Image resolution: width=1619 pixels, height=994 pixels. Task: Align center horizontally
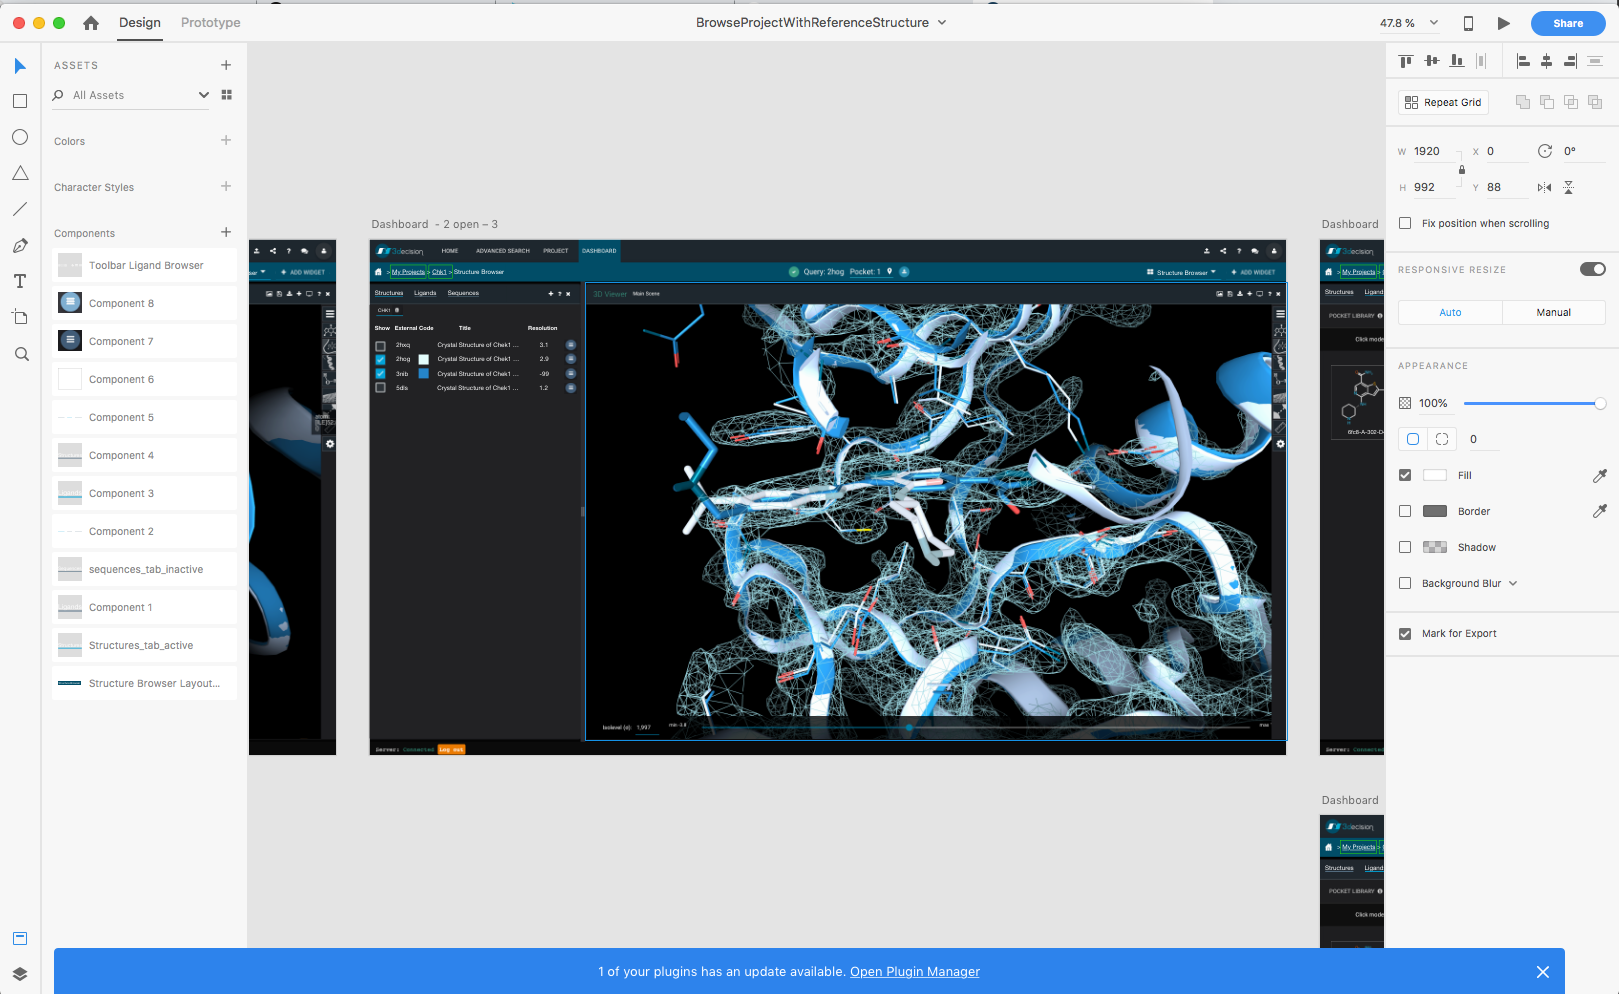(x=1546, y=61)
